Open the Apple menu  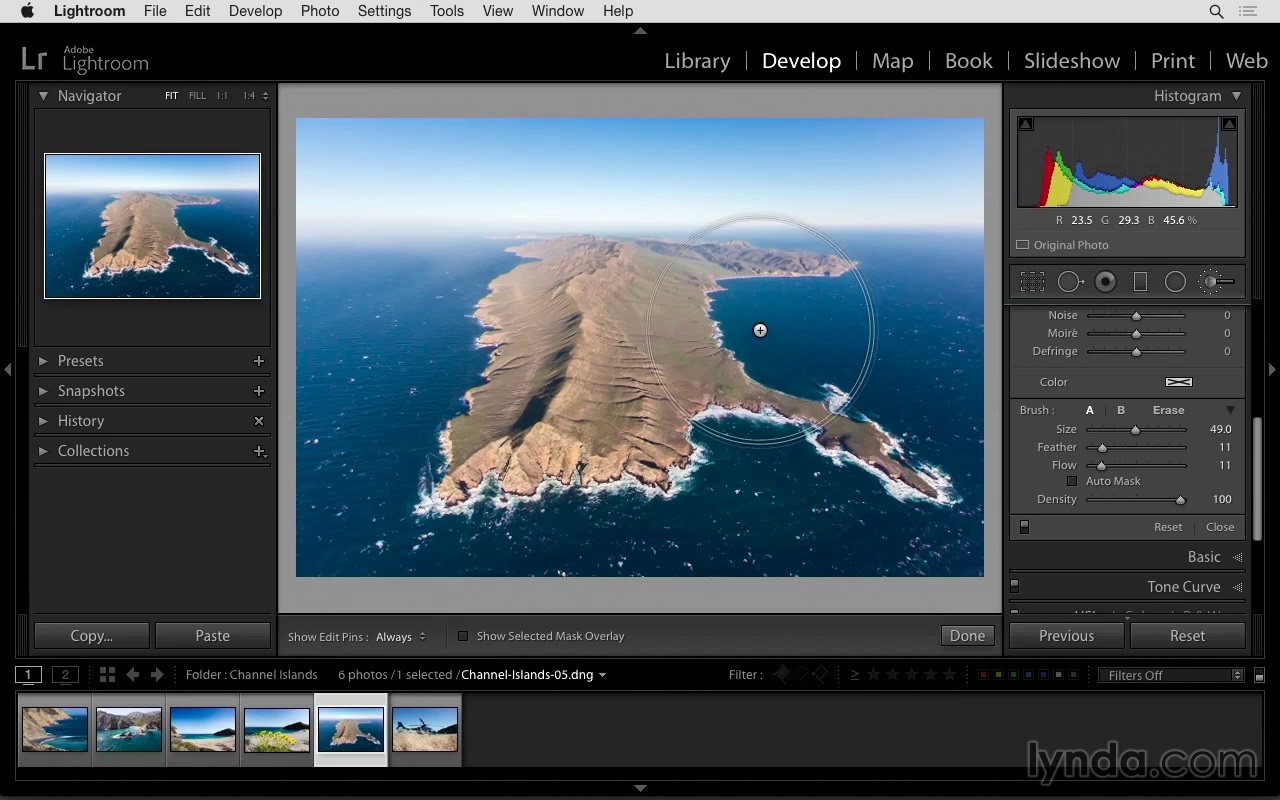pos(27,11)
